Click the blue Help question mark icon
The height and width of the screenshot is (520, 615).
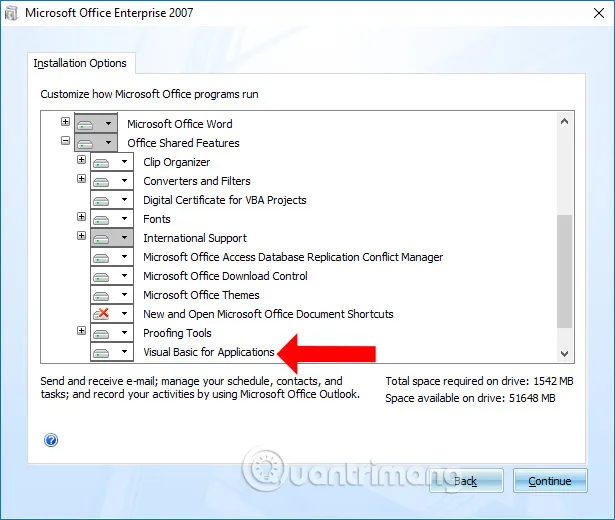click(x=51, y=440)
